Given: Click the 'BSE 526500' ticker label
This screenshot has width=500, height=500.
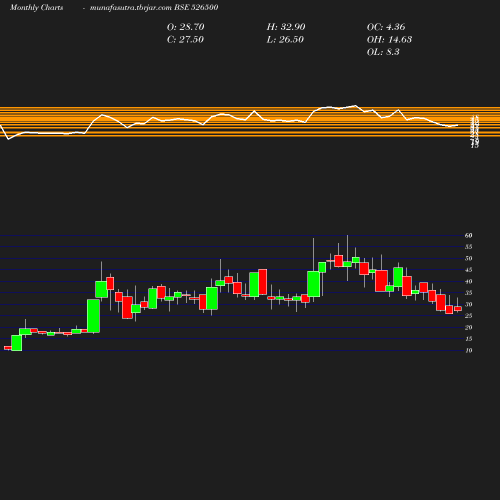Looking at the screenshot, I should (x=196, y=7).
